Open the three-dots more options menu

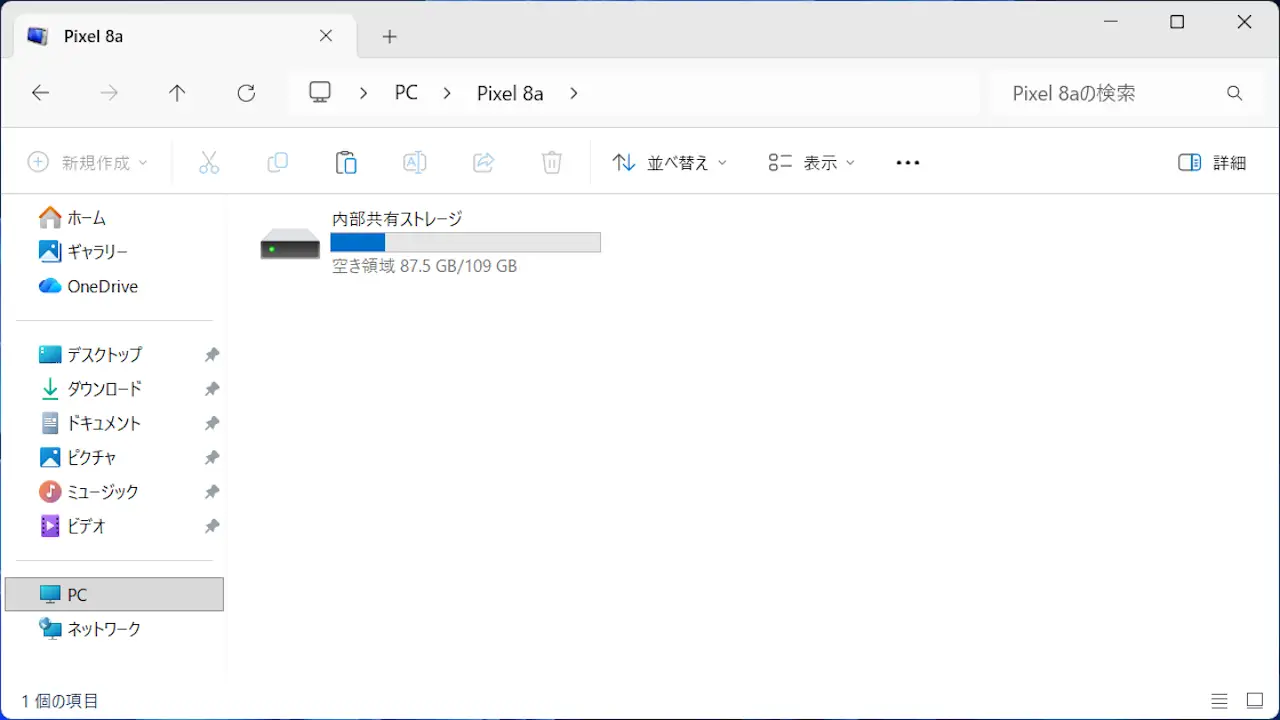[907, 163]
